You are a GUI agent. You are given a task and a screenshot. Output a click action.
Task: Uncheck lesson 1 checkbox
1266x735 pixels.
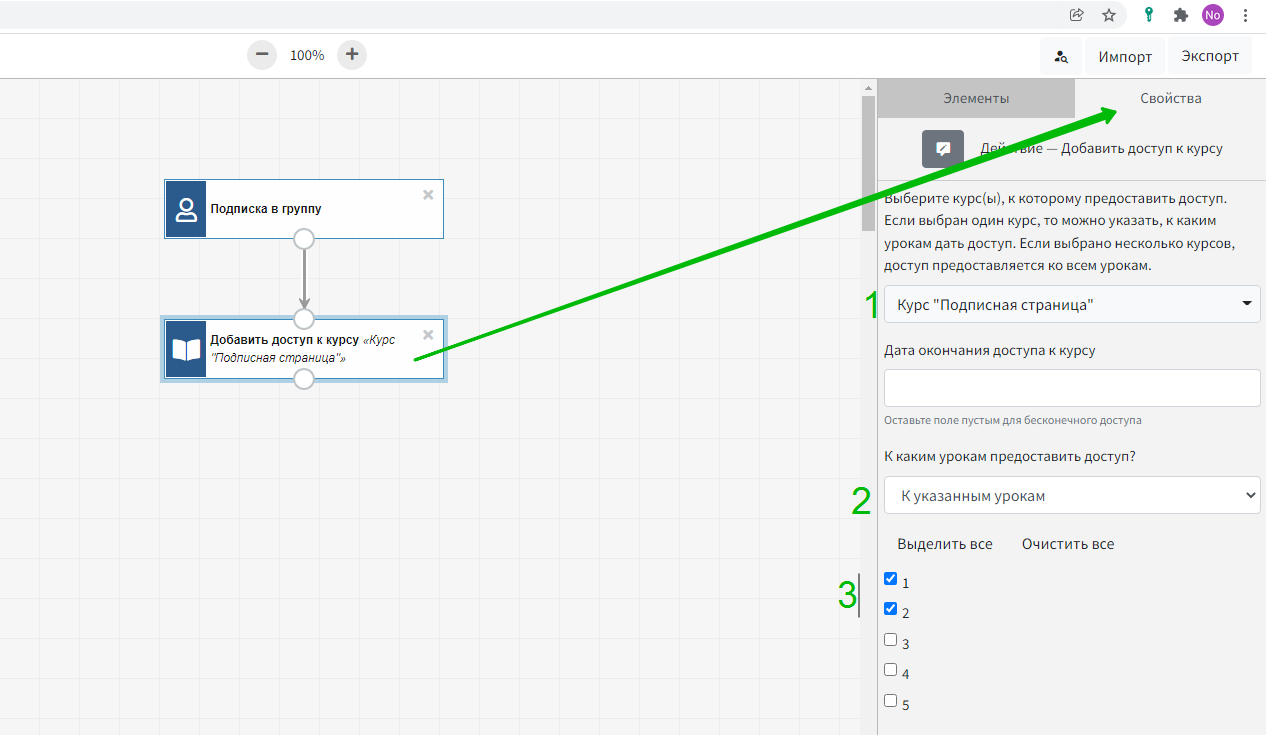pos(891,578)
